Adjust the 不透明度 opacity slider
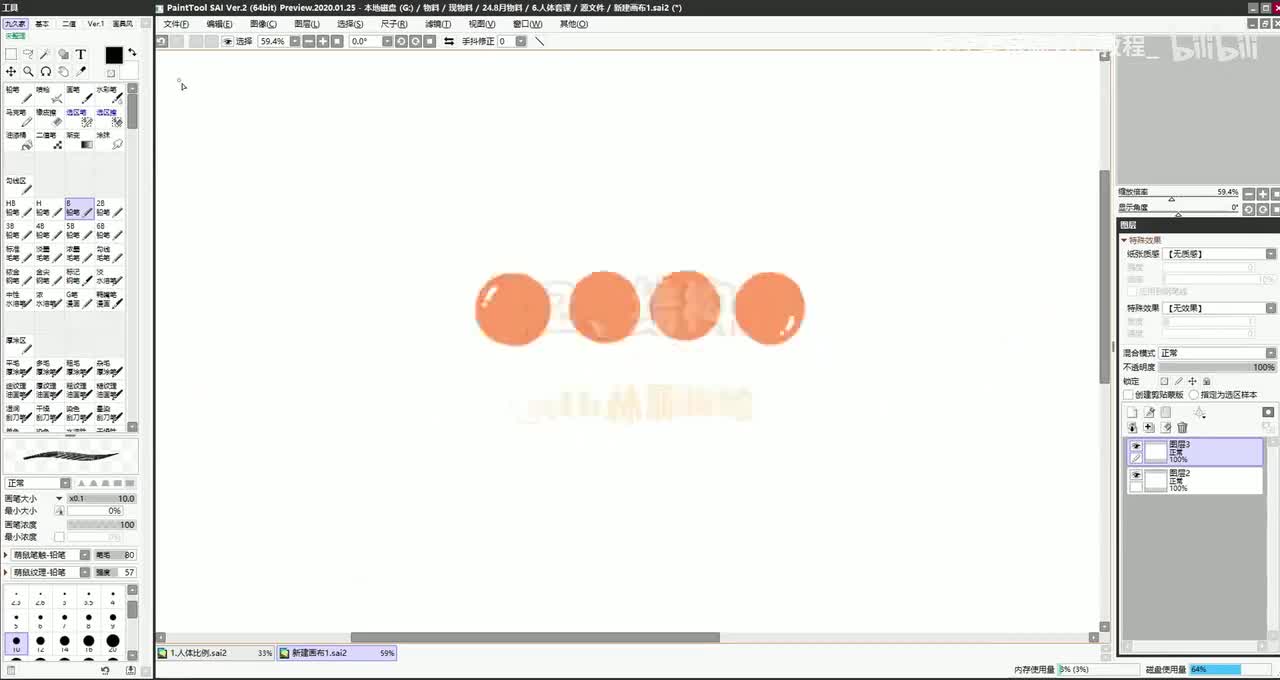1280x680 pixels. pos(1220,367)
